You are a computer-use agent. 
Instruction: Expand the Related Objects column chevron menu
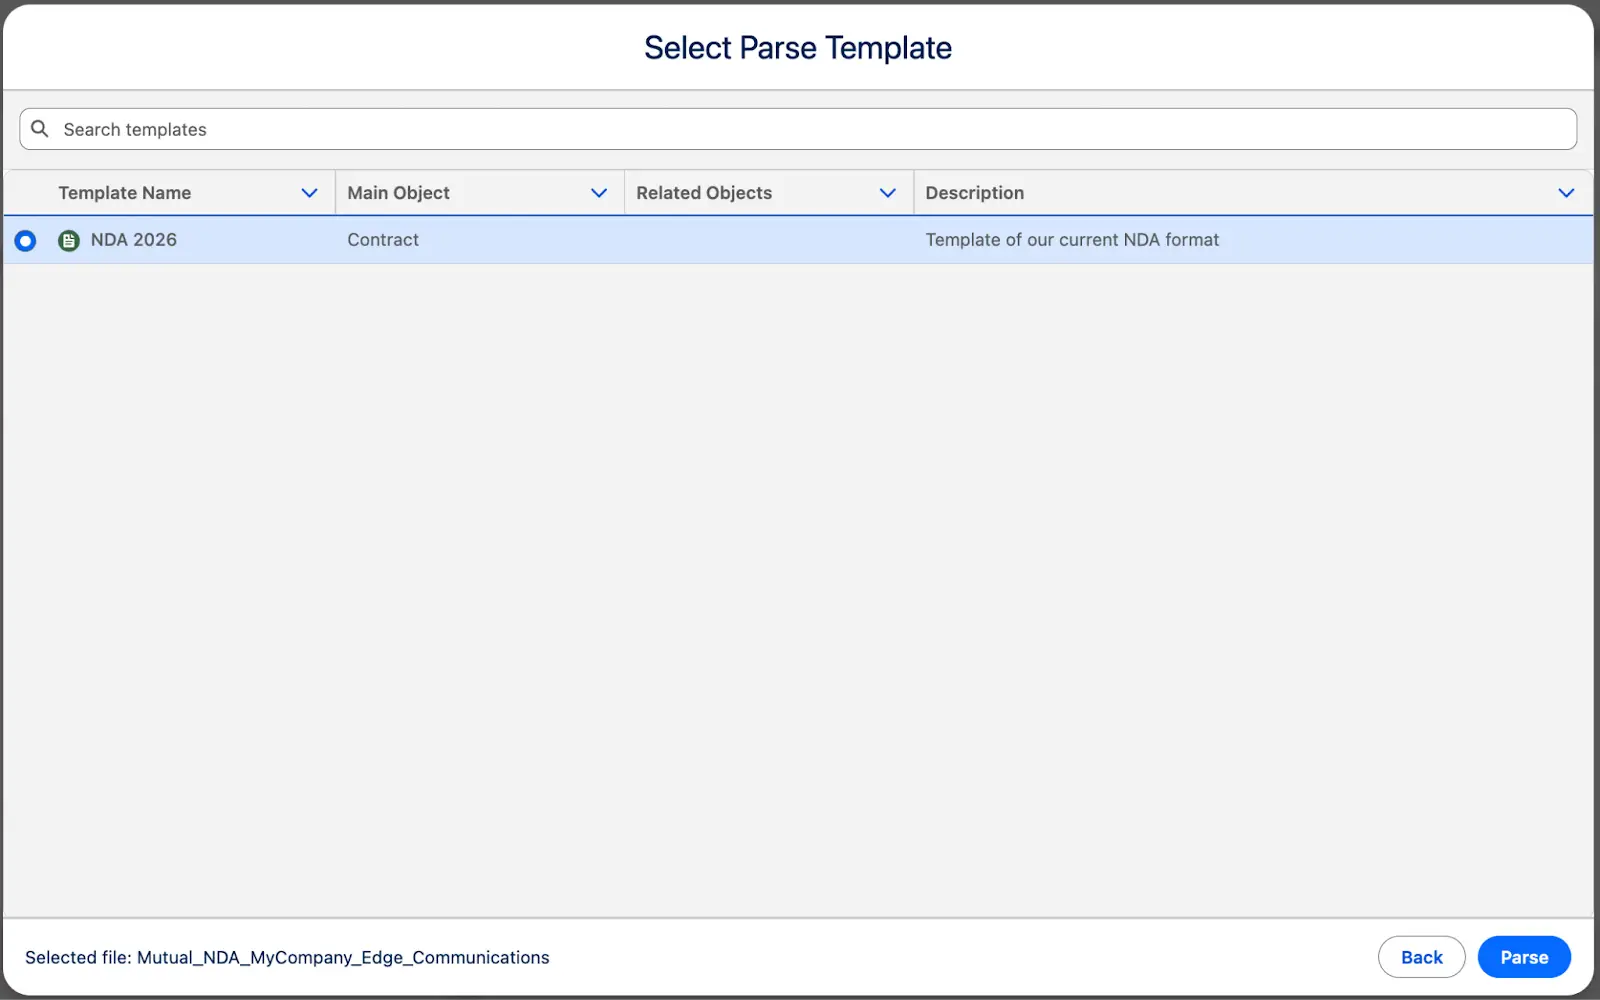[x=888, y=193]
